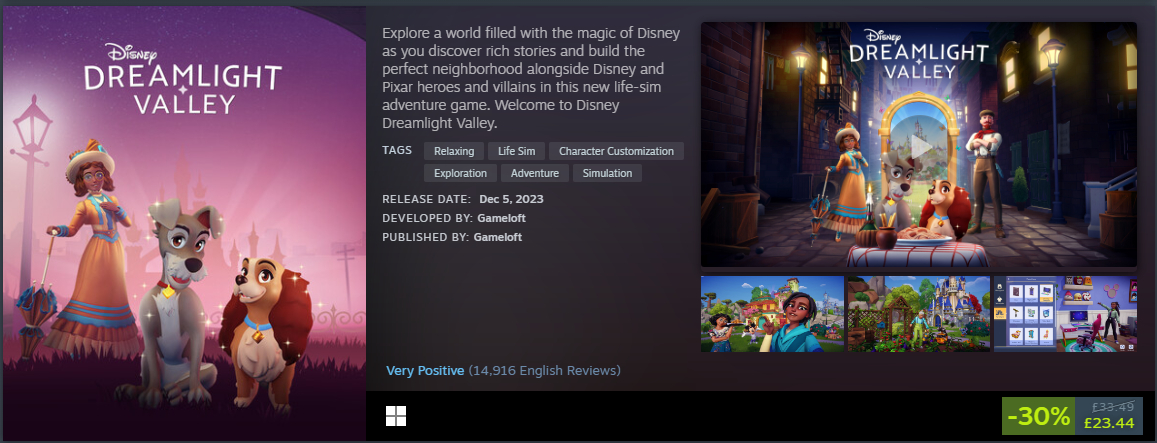Viewport: 1157px width, 443px height.
Task: Click the 14,916 English Reviews count
Action: point(545,371)
